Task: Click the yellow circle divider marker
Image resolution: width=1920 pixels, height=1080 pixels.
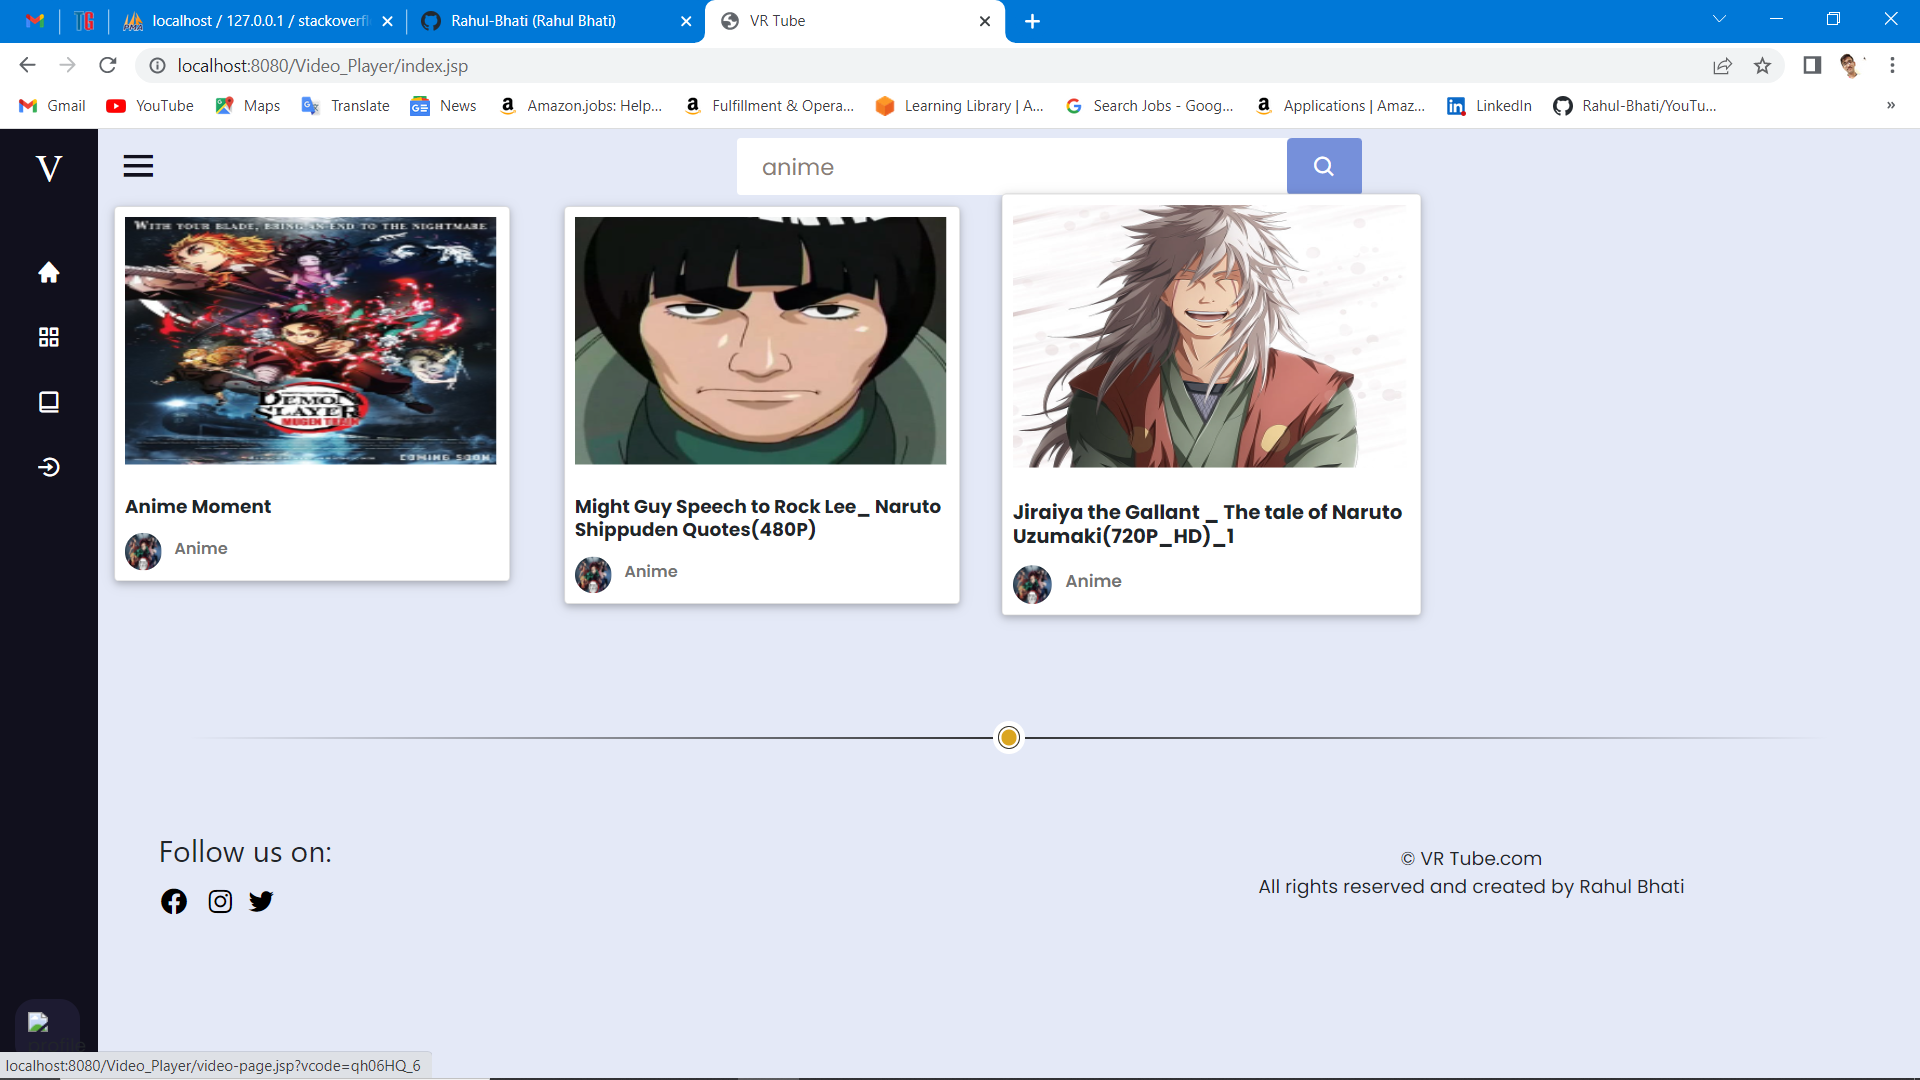Action: (x=1009, y=738)
